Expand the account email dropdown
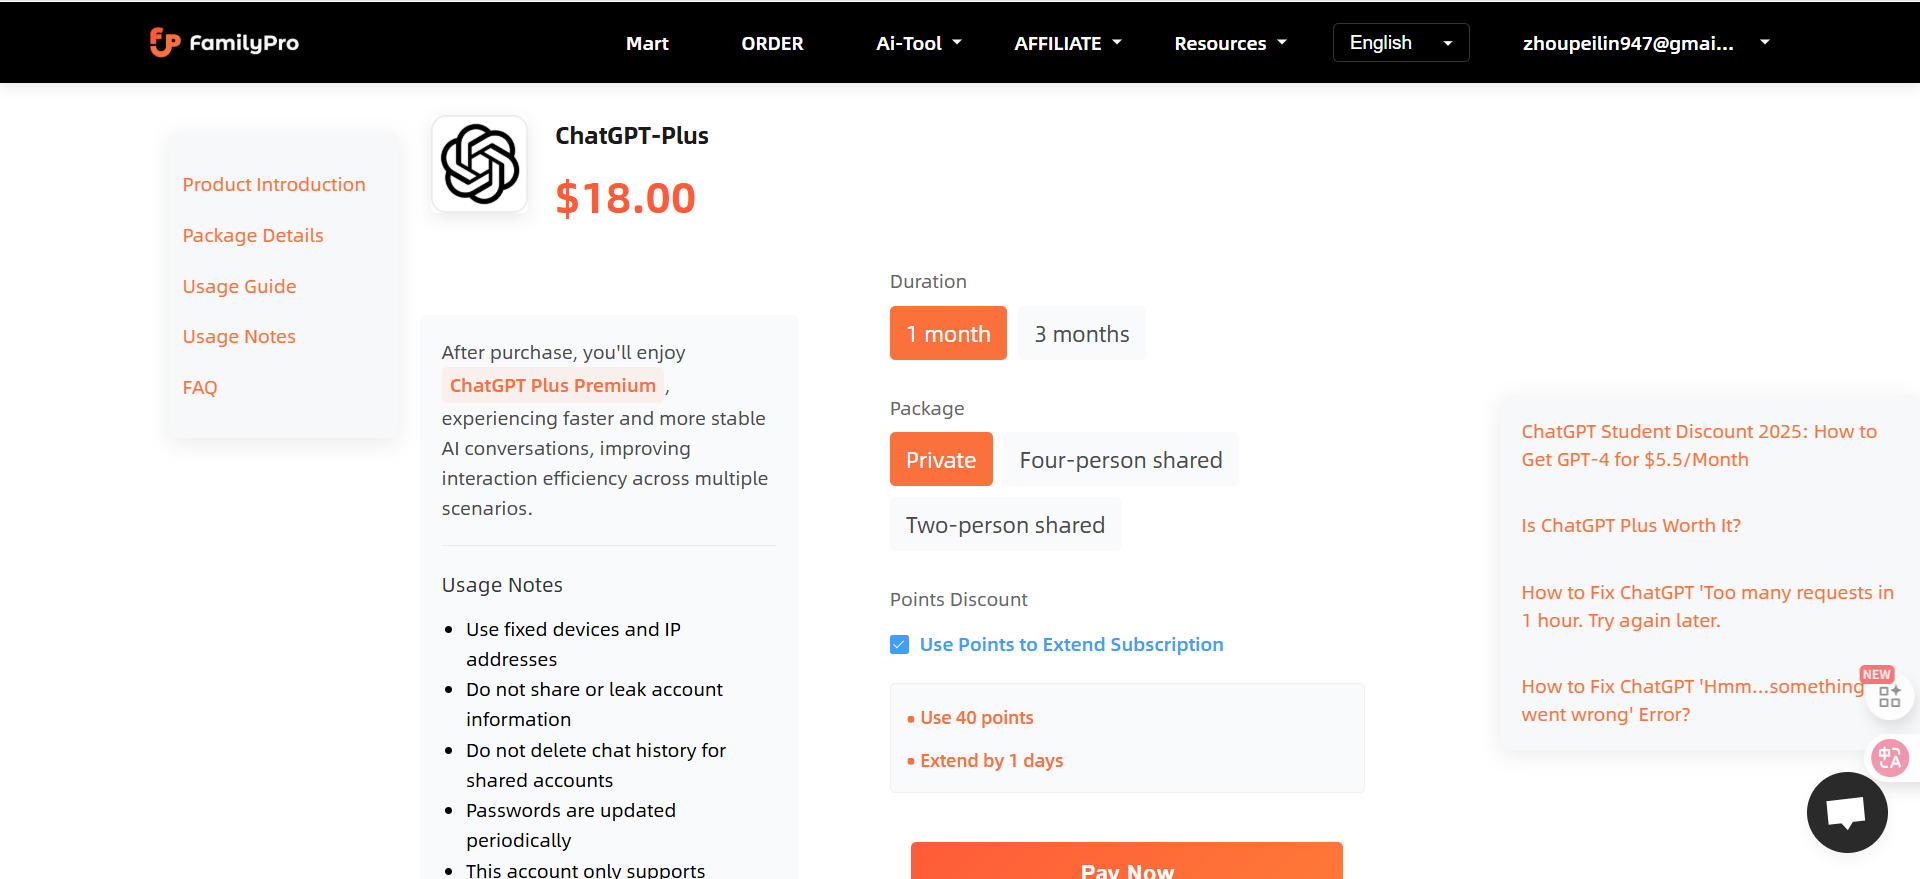This screenshot has height=879, width=1920. pos(1646,43)
